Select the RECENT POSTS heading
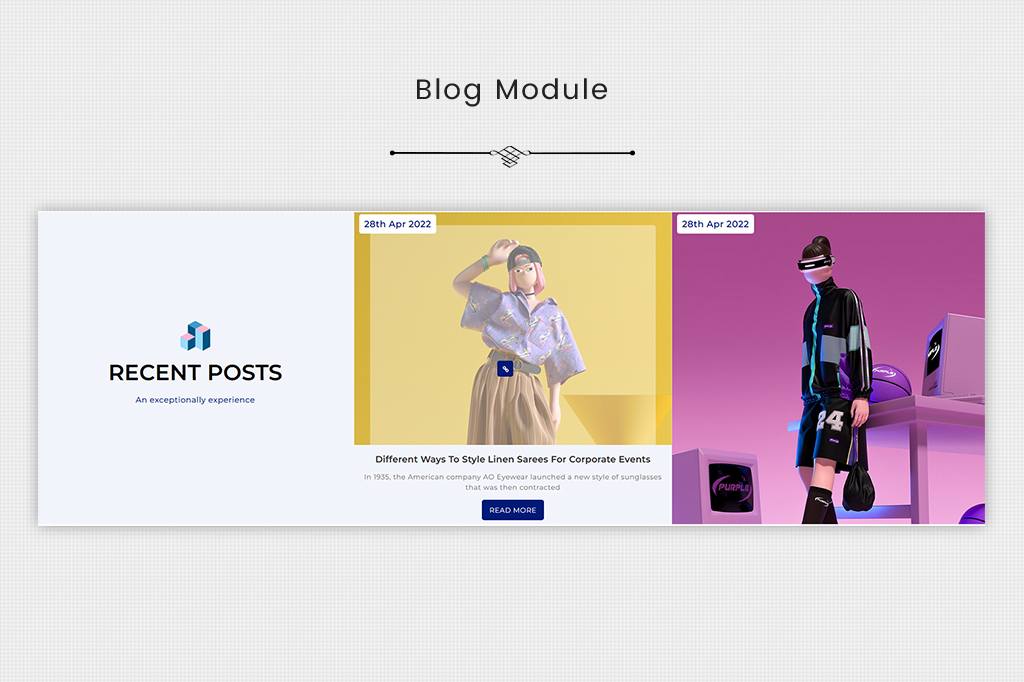Viewport: 1024px width, 682px height. tap(196, 373)
